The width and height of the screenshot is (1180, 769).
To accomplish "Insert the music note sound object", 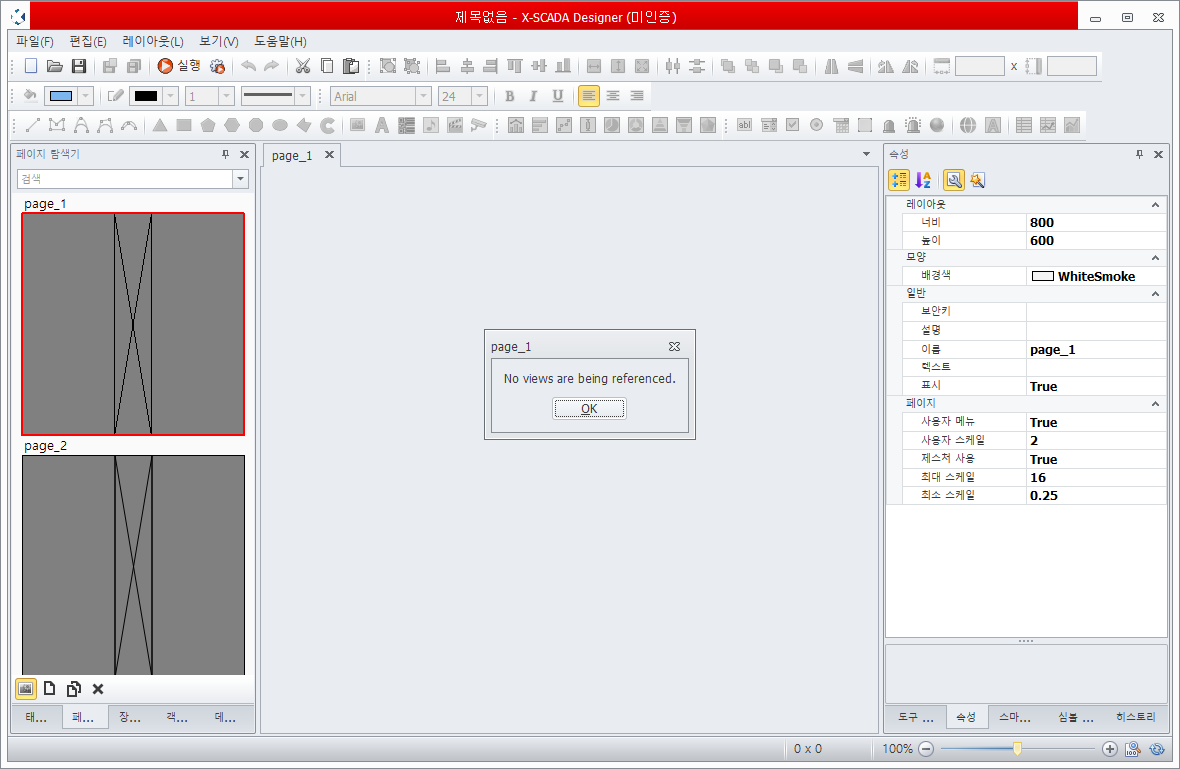I will [430, 125].
